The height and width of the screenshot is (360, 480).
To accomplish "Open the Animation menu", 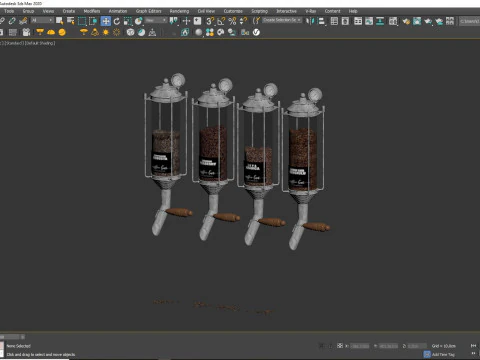I will click(118, 11).
